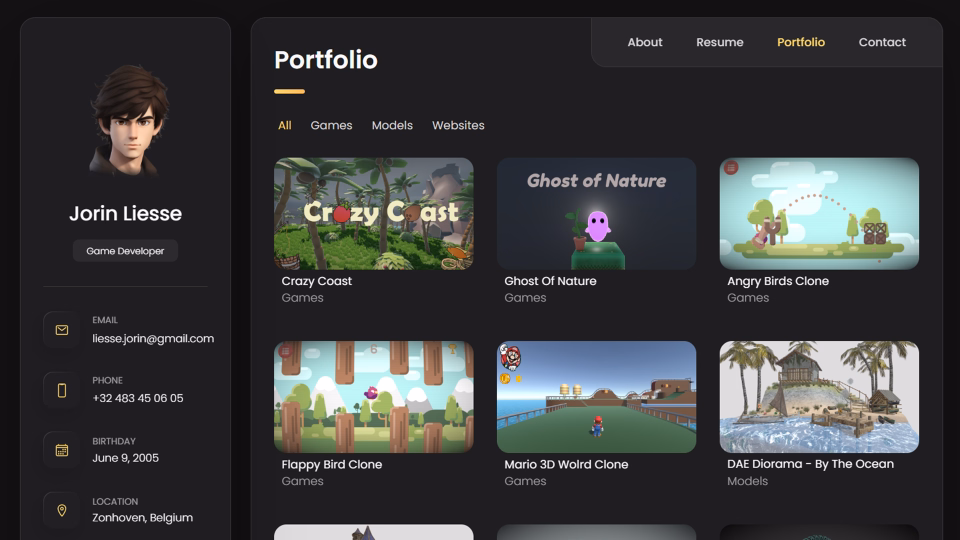
Task: Click the Zonhoven, Belgium location text
Action: pyautogui.click(x=142, y=518)
